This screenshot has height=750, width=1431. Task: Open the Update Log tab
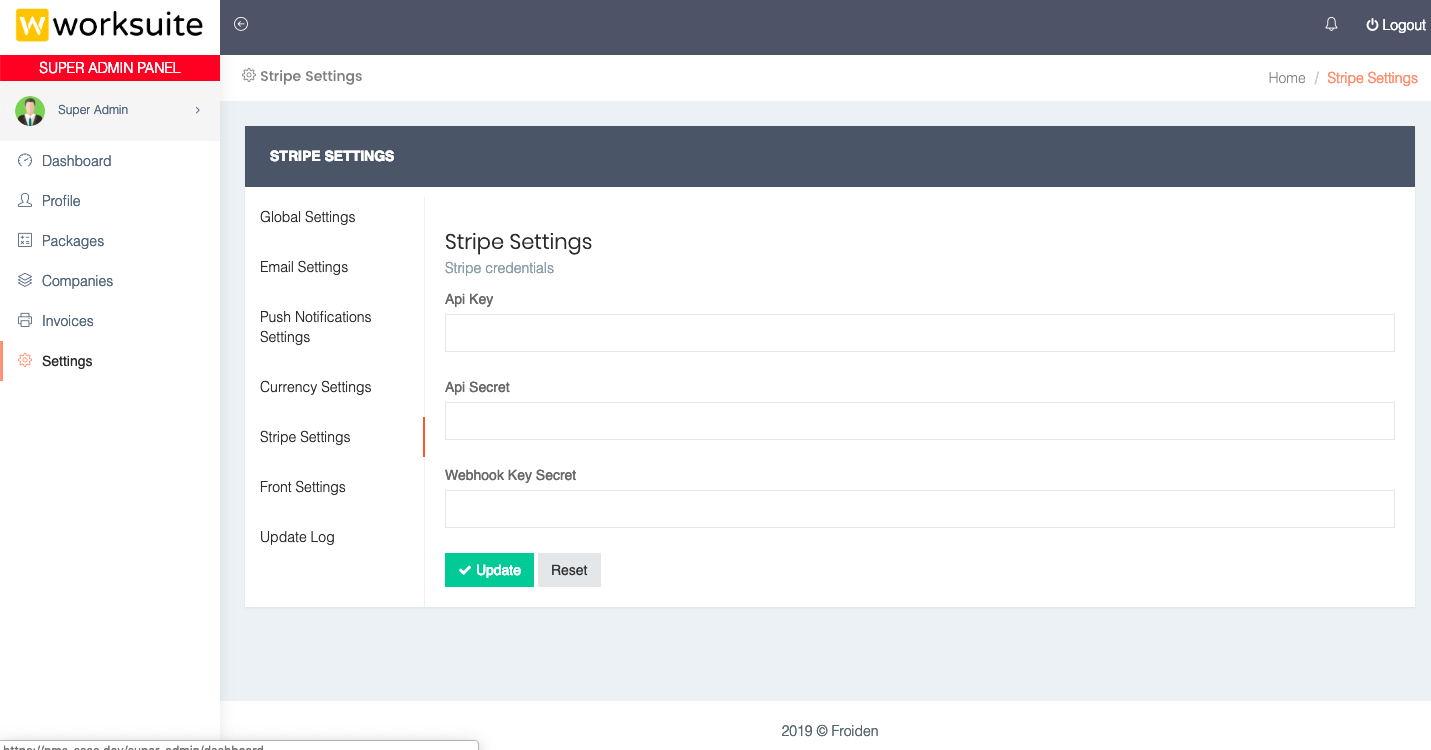(297, 537)
